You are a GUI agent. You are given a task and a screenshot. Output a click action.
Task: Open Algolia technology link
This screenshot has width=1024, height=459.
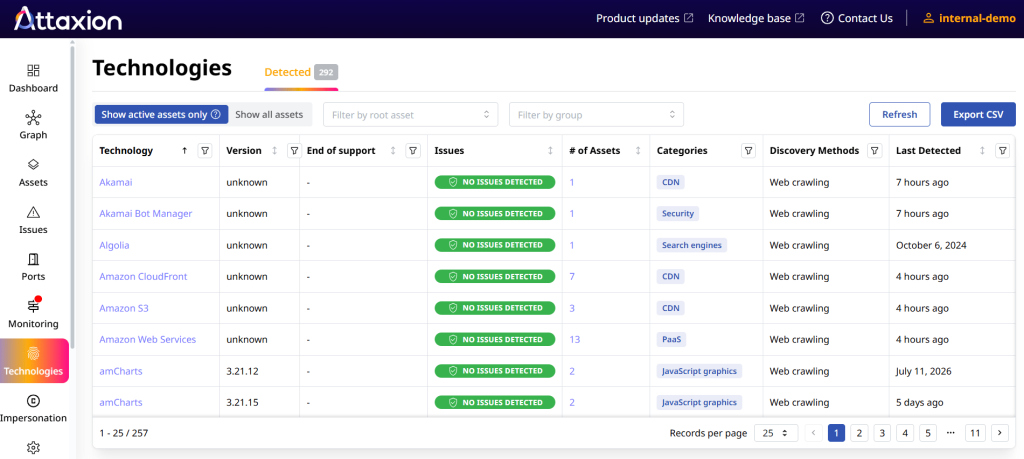point(114,245)
